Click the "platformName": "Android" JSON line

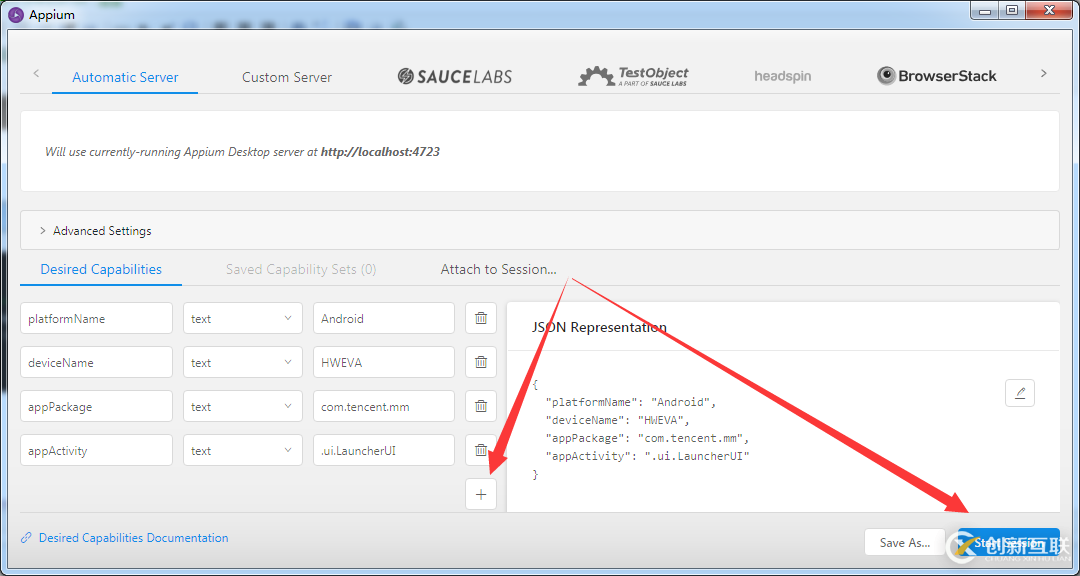click(x=631, y=402)
